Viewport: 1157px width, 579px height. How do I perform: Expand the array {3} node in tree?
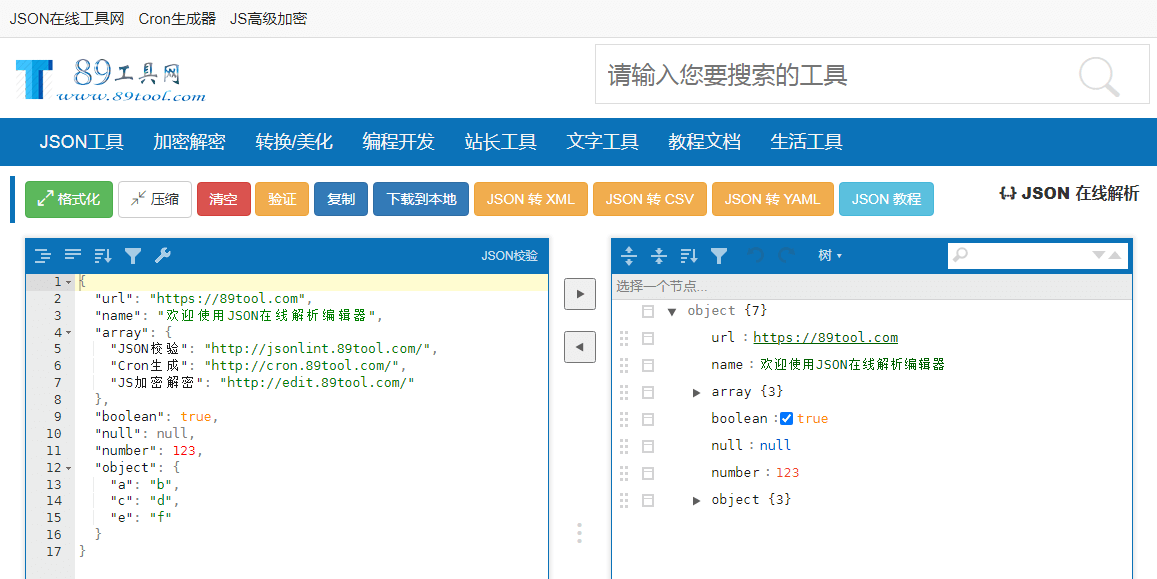click(x=697, y=392)
